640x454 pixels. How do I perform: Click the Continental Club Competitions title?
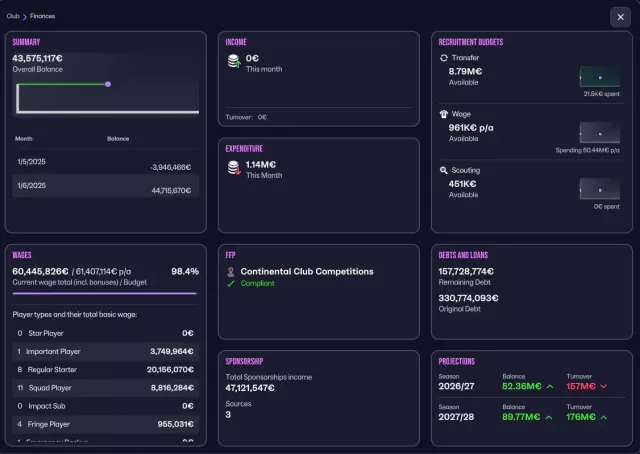307,272
